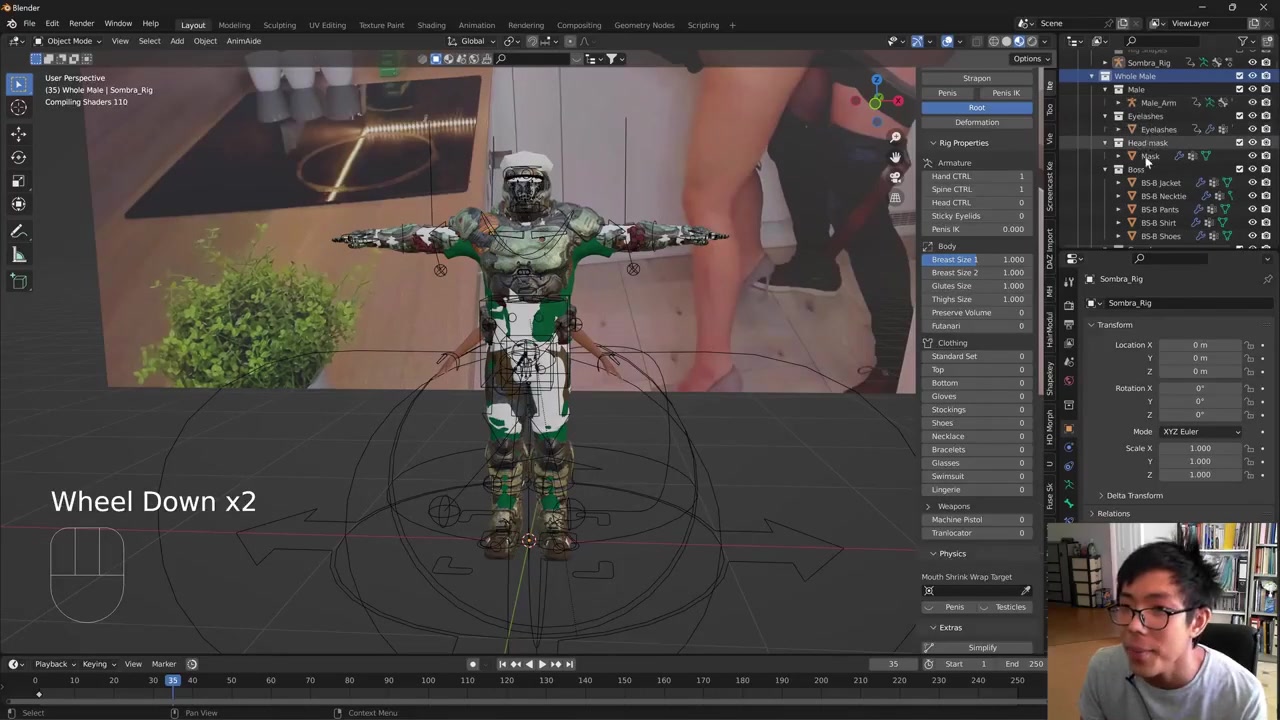This screenshot has height=720, width=1280.
Task: Select the Move tool in viewport toolbar
Action: 18,133
